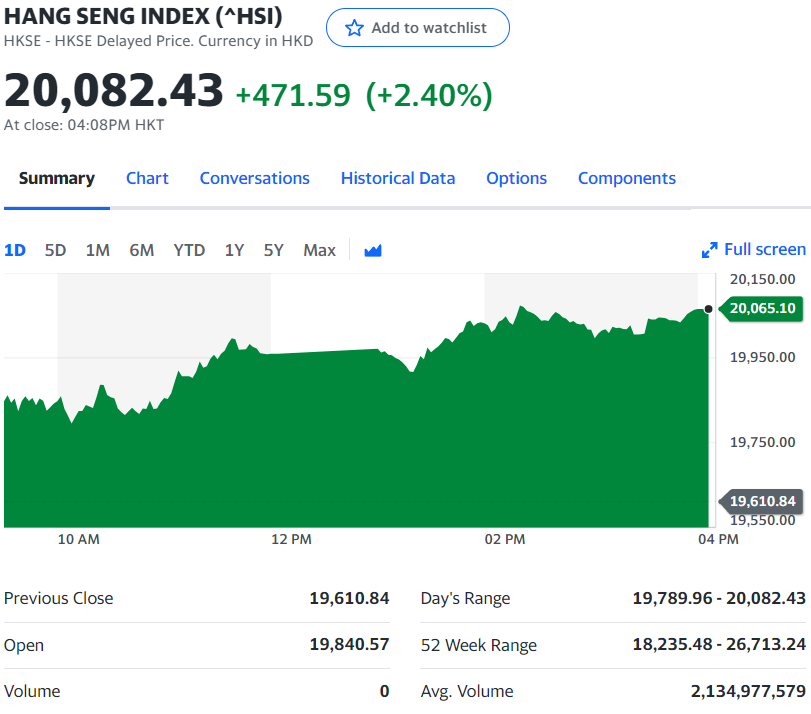Viewport: 811px width, 714px height.
Task: Choose the YTD chart range
Action: click(x=189, y=250)
